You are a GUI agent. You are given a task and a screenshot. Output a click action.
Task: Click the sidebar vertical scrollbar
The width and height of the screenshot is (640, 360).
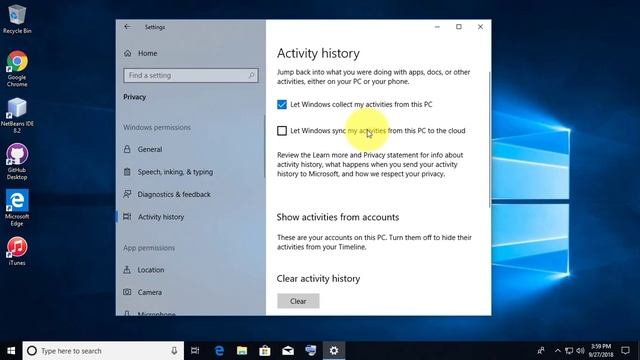point(264,147)
